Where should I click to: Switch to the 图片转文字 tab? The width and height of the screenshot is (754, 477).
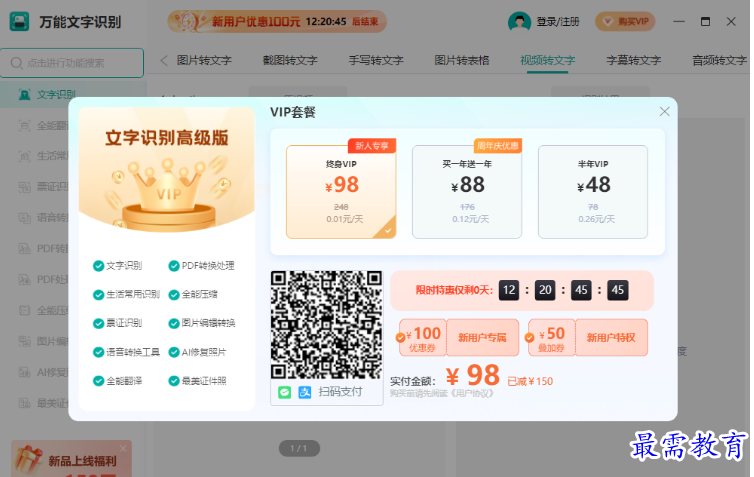tap(204, 61)
